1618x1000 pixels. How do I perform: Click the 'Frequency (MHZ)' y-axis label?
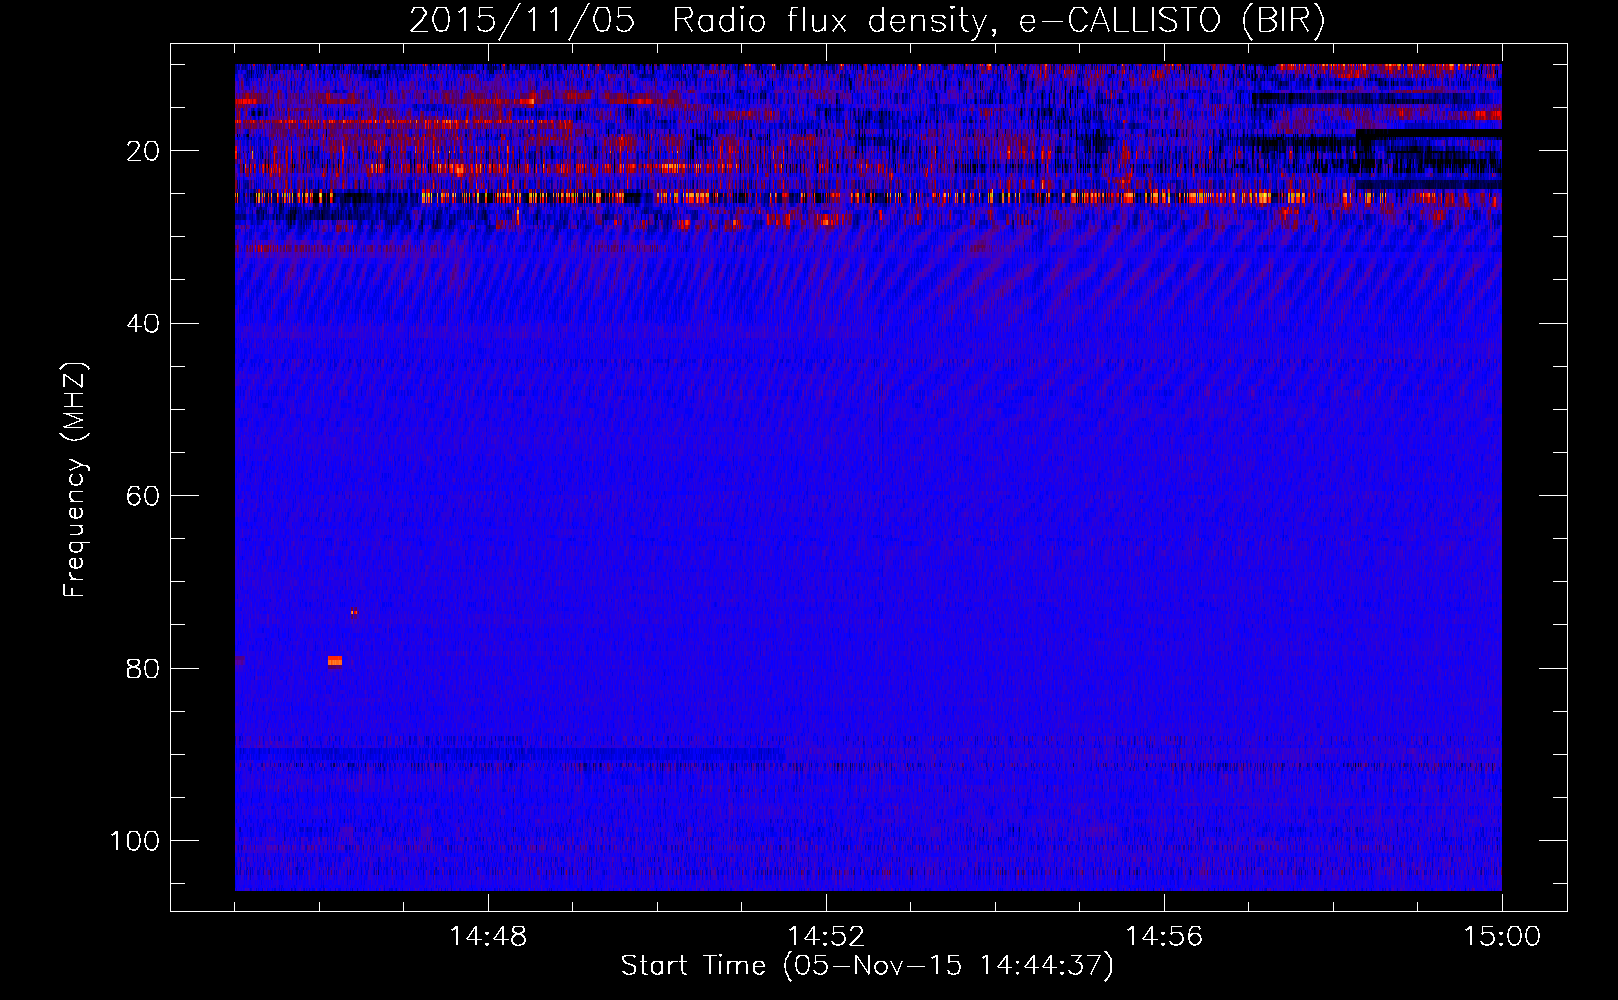pyautogui.click(x=75, y=480)
